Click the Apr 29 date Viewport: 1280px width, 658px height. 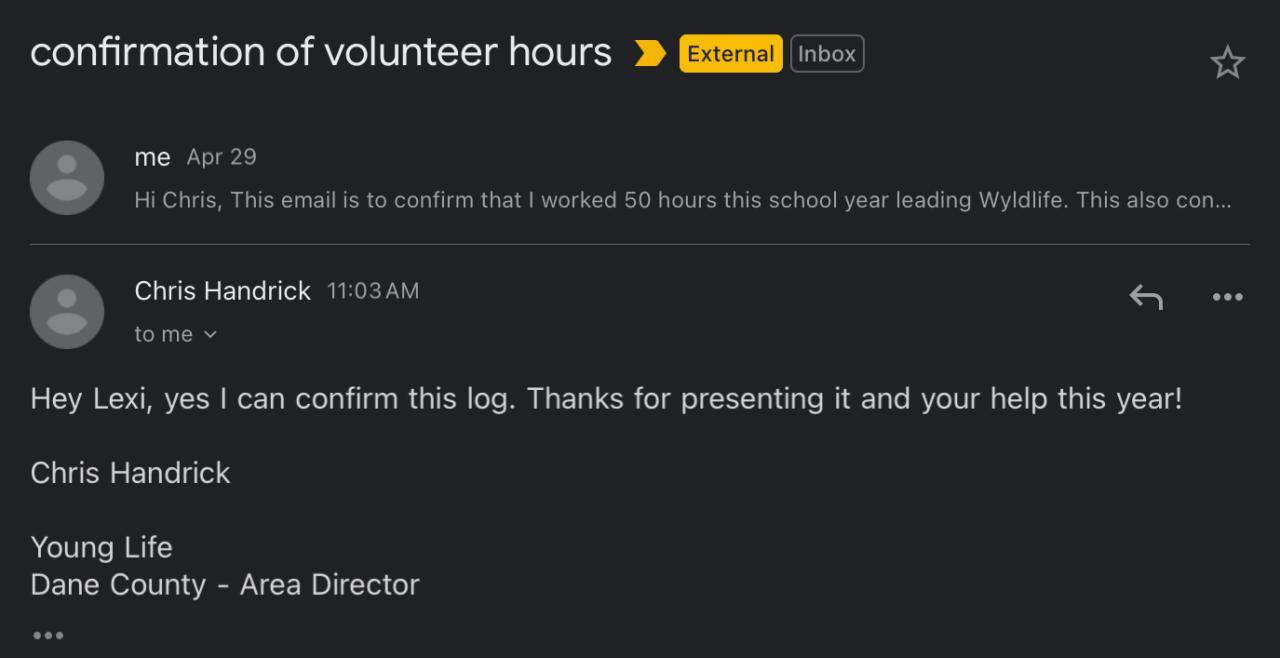pos(221,157)
